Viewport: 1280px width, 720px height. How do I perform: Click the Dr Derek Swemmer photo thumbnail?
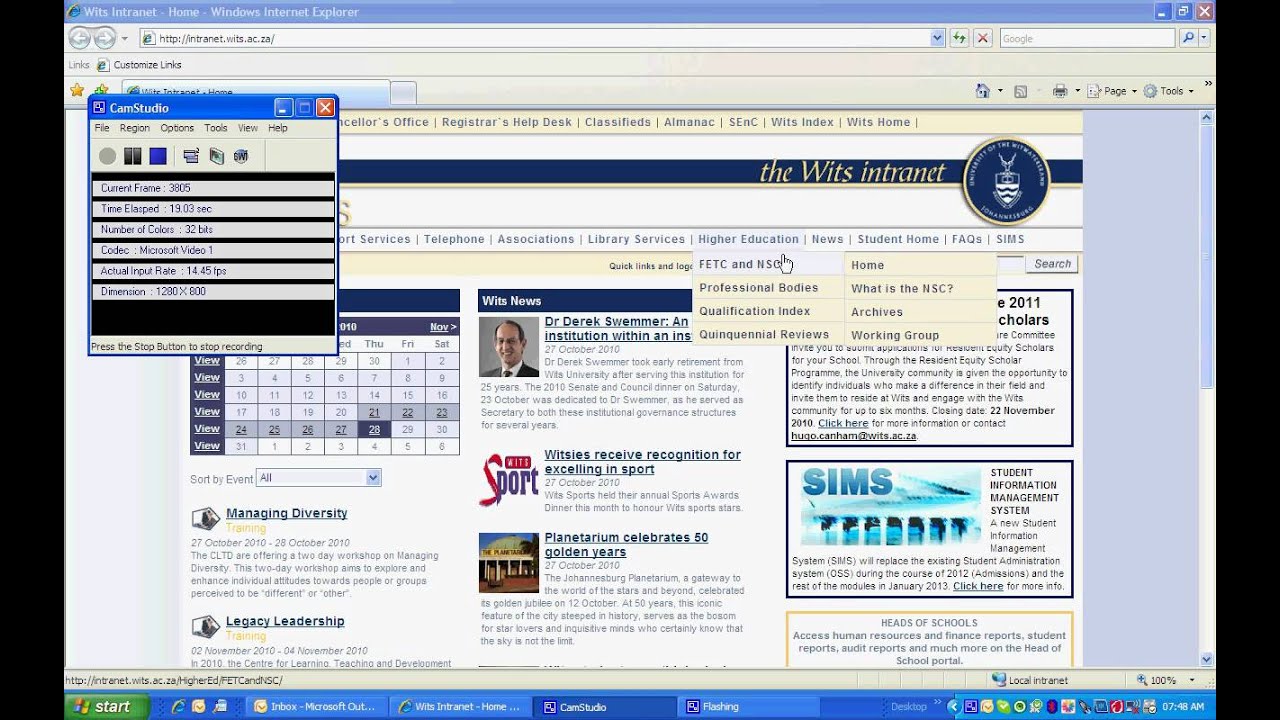point(508,347)
